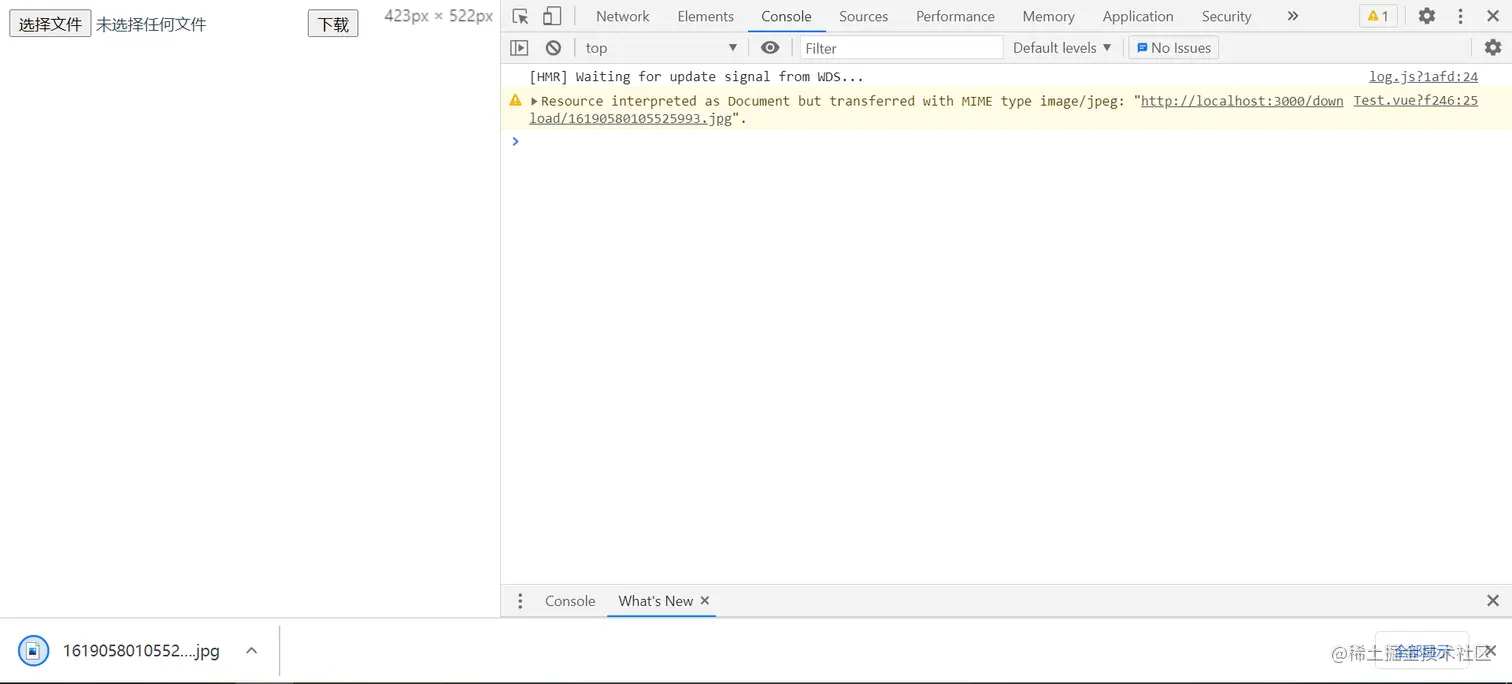The image size is (1512, 684).
Task: Focus the console Filter field
Action: [901, 48]
